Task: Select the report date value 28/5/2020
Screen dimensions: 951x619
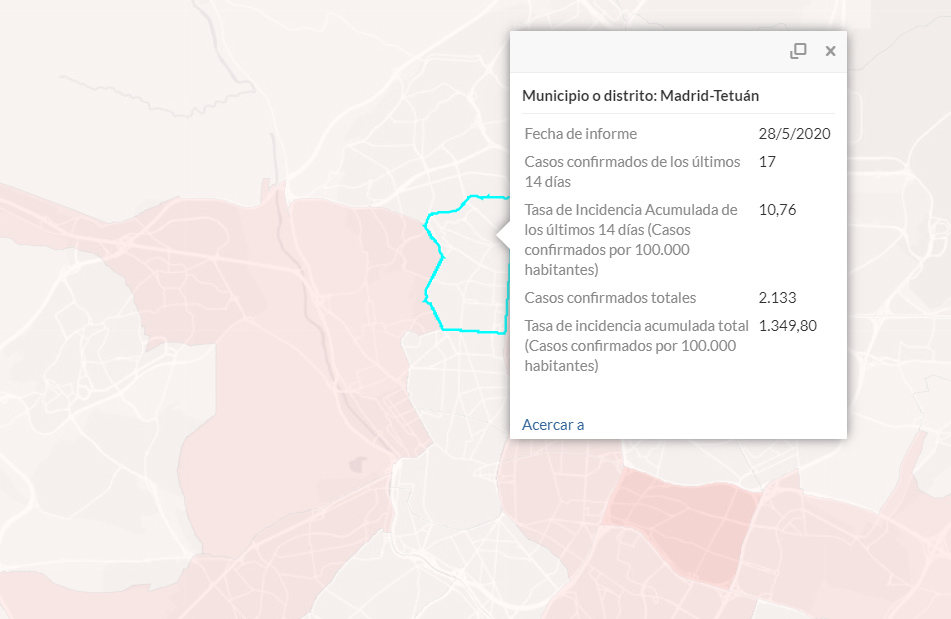Action: pyautogui.click(x=794, y=133)
